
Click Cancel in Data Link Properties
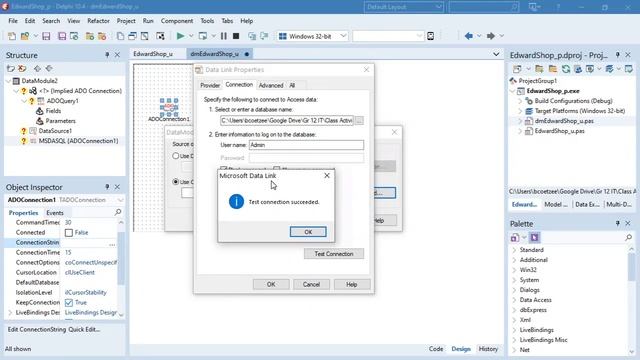point(311,284)
